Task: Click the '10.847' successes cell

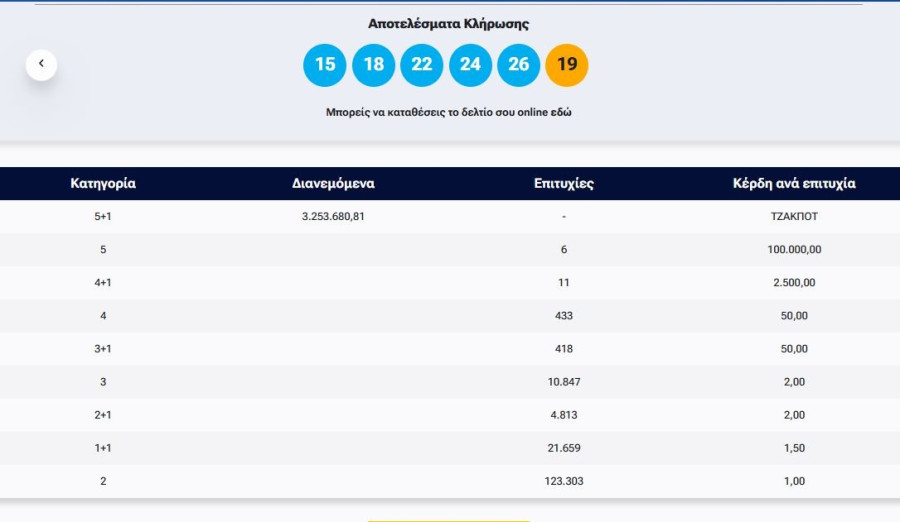Action: pos(564,382)
